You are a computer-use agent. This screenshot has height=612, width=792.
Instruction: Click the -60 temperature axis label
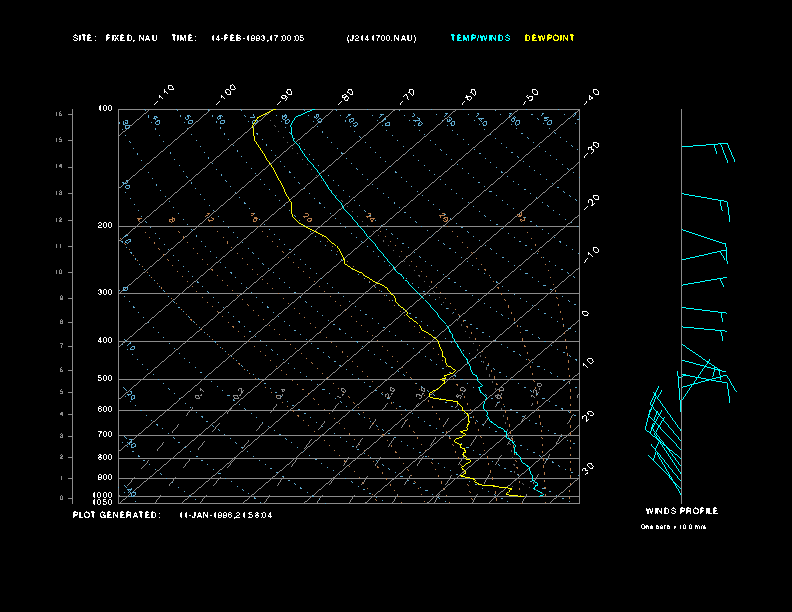click(x=469, y=96)
